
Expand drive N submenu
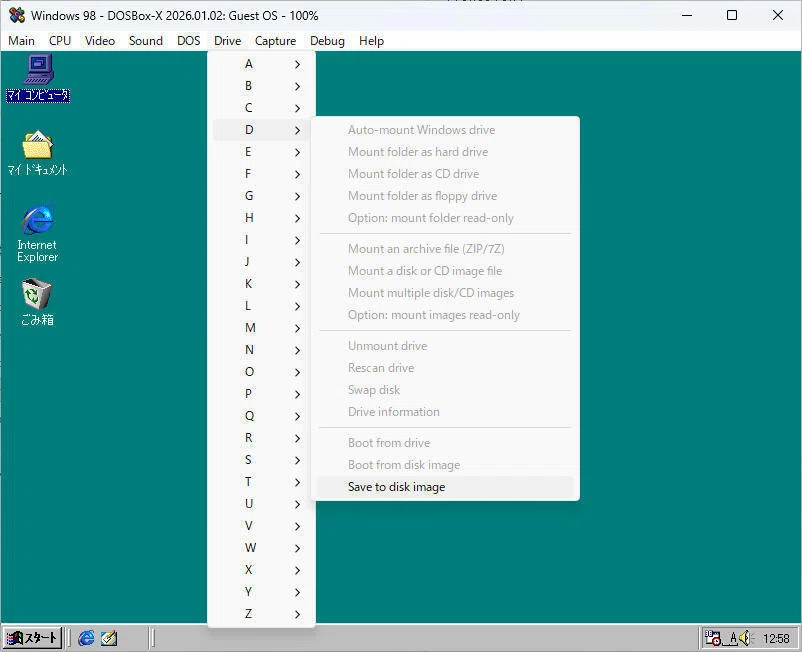[261, 350]
